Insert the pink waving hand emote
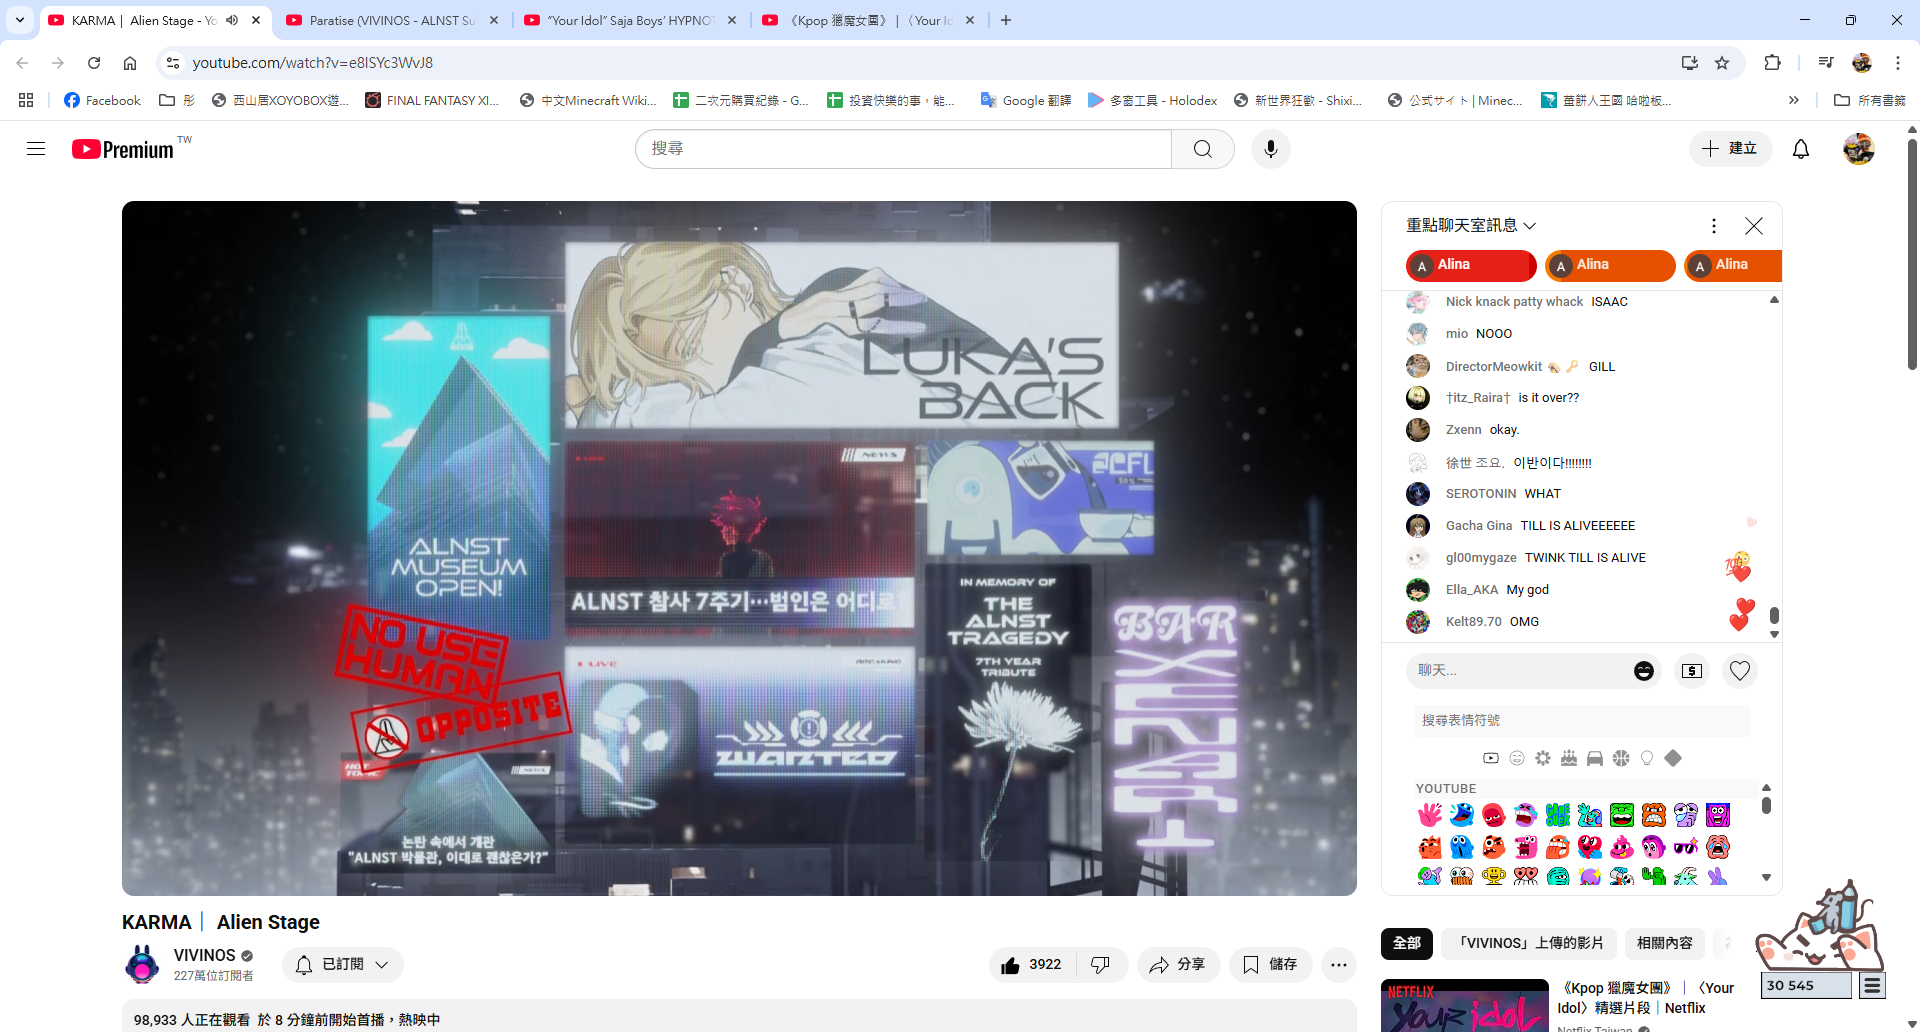Screen dimensions: 1920x1032 1430,815
